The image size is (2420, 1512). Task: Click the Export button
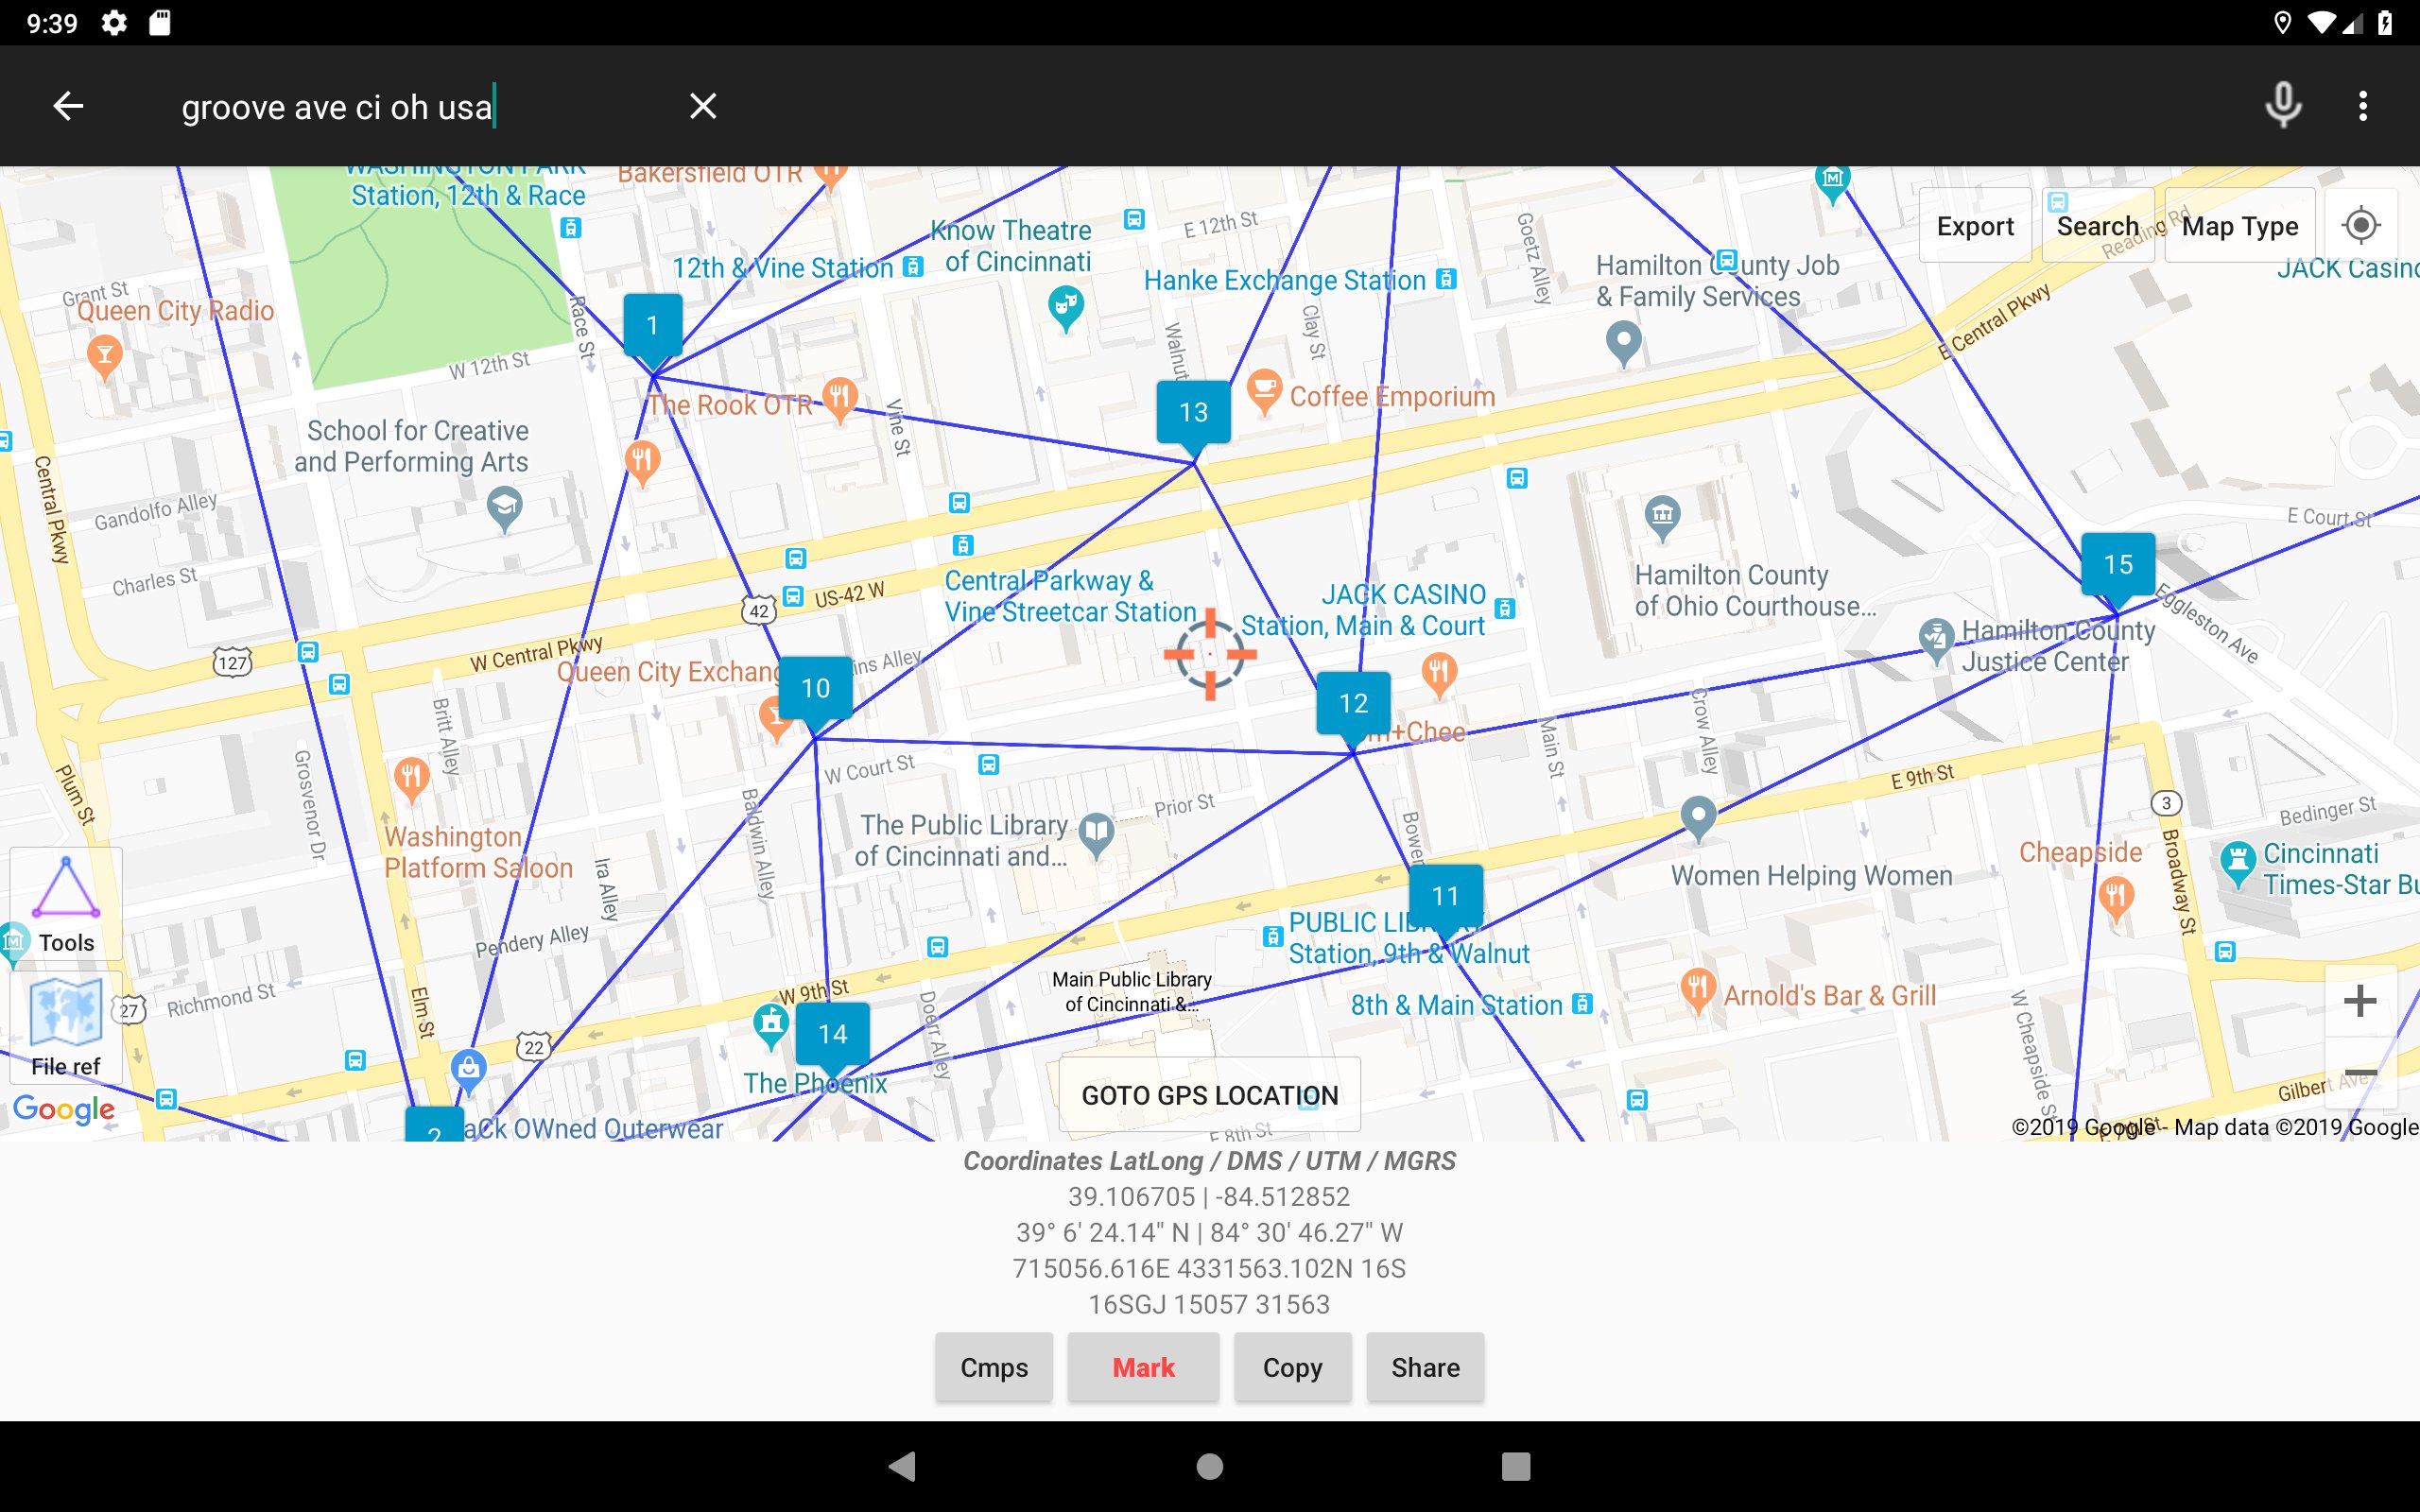1975,225
